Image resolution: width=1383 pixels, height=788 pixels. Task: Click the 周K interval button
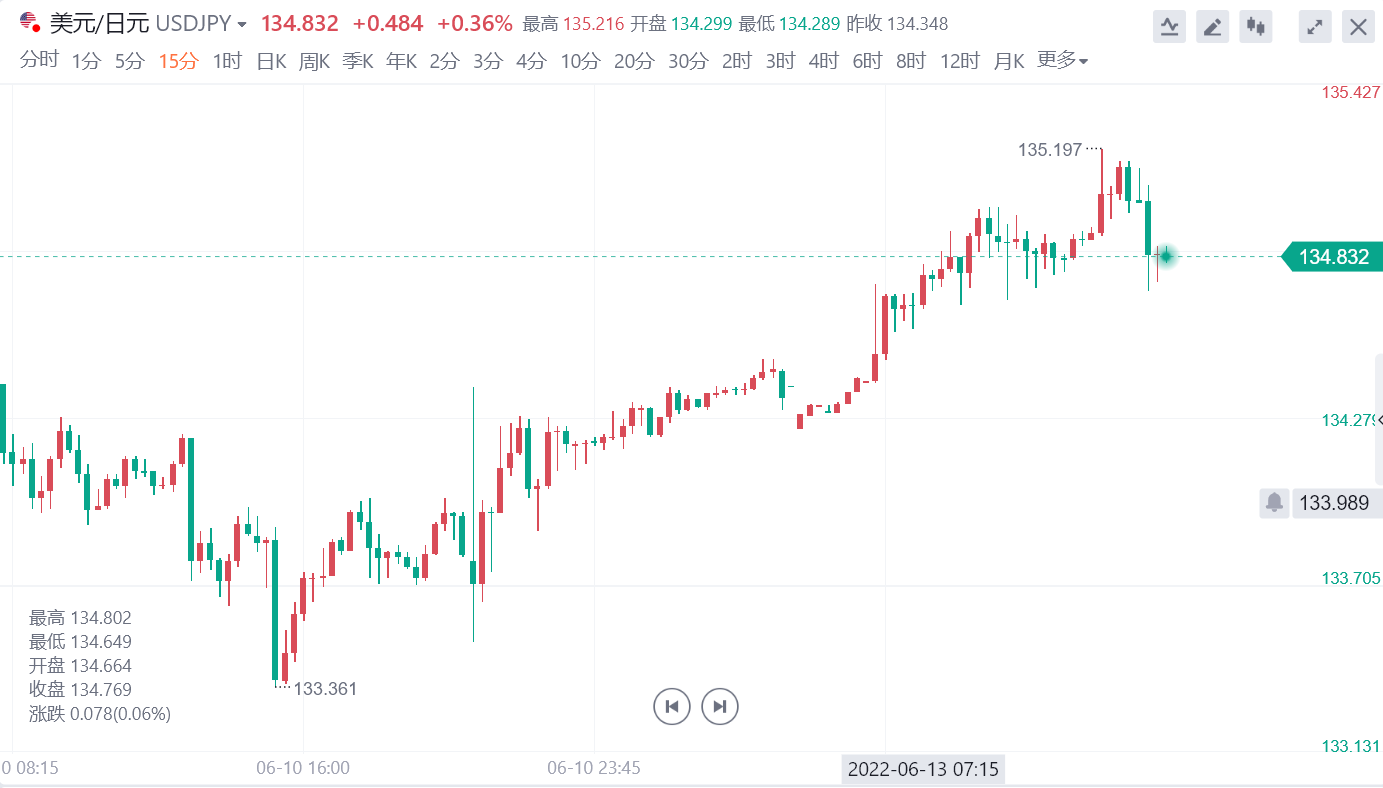pos(314,61)
